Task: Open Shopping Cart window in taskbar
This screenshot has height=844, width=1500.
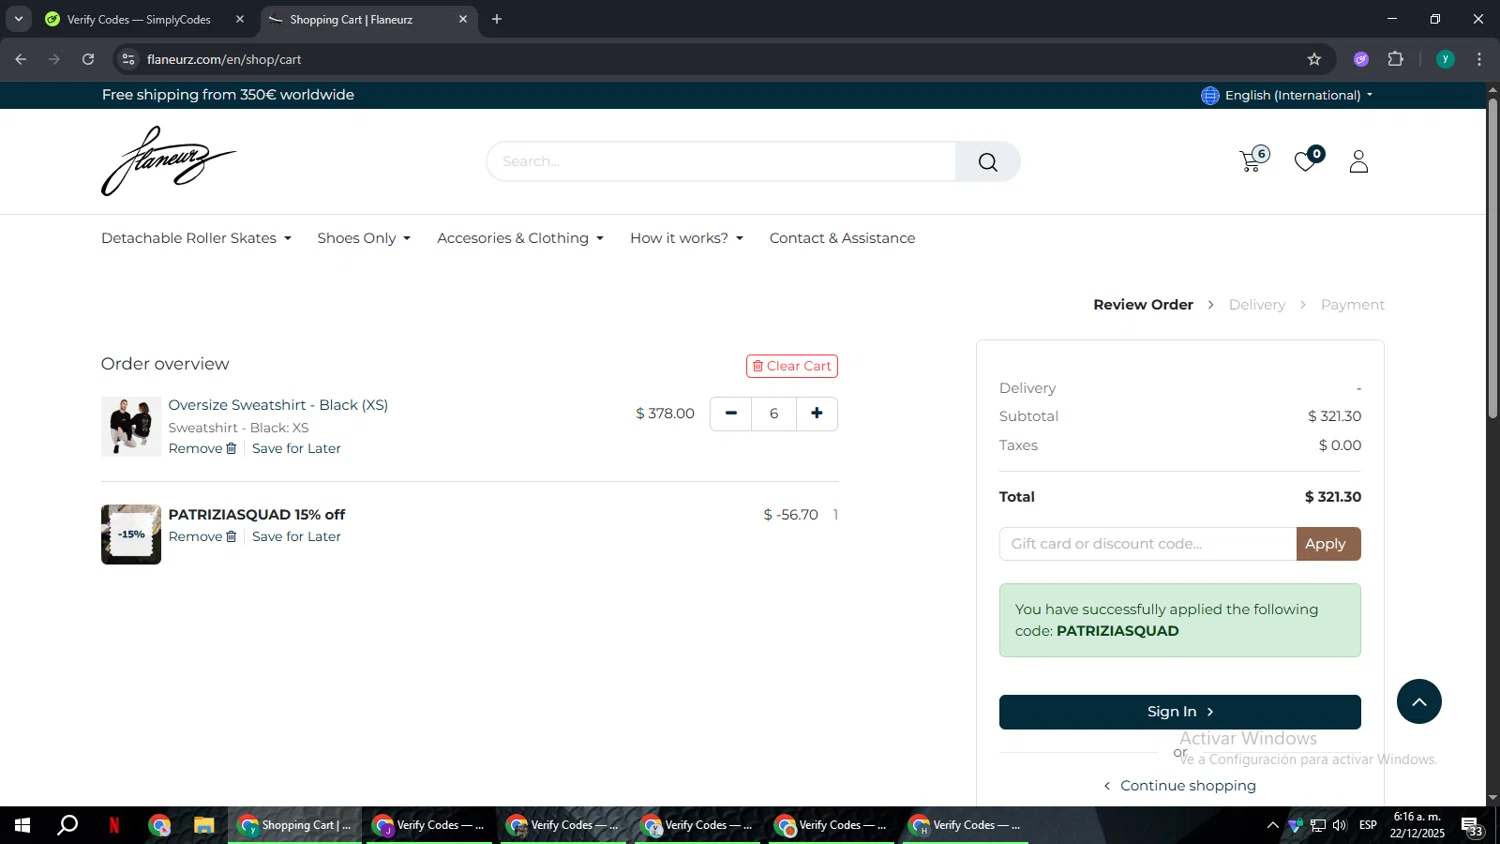Action: pos(295,825)
